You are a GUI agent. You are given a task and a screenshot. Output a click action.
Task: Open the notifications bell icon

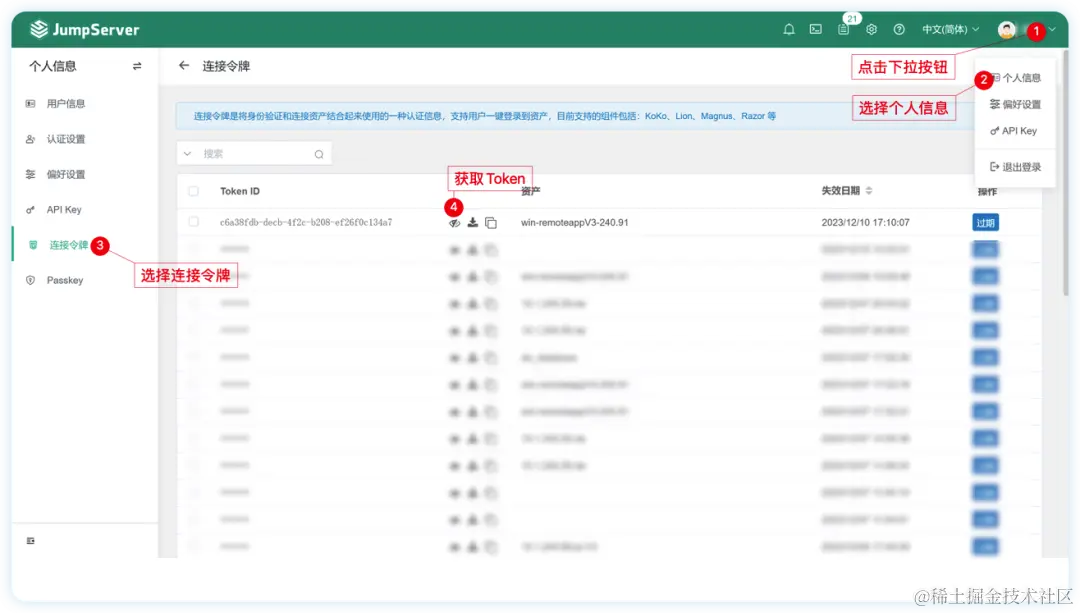click(789, 30)
